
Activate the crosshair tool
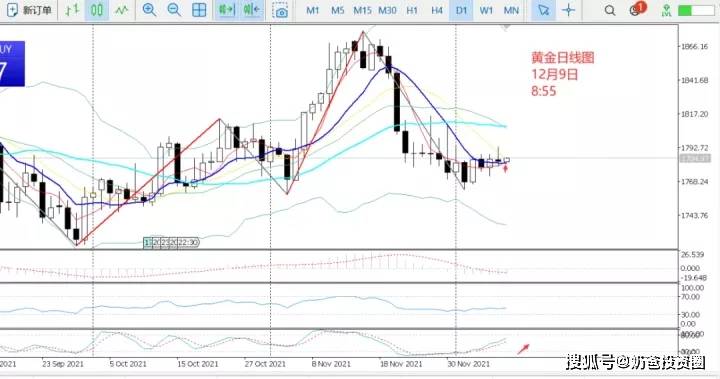coord(568,10)
